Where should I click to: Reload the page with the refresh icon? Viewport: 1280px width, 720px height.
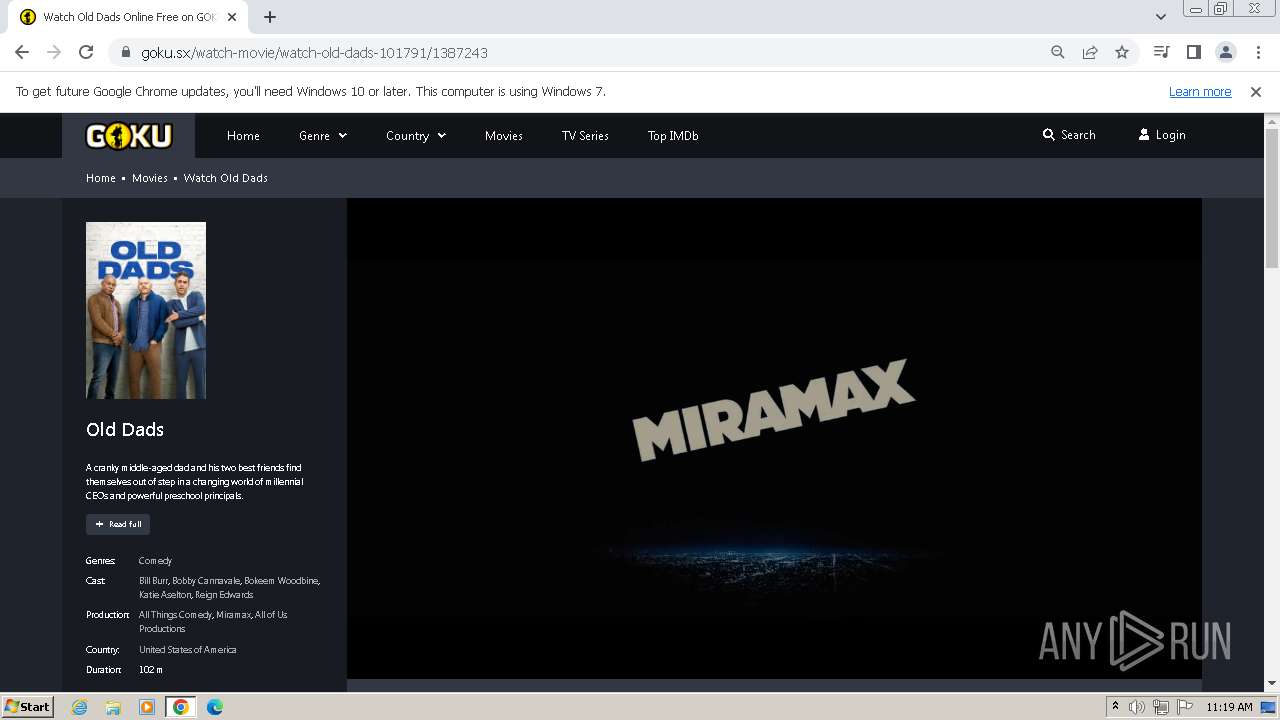(86, 52)
